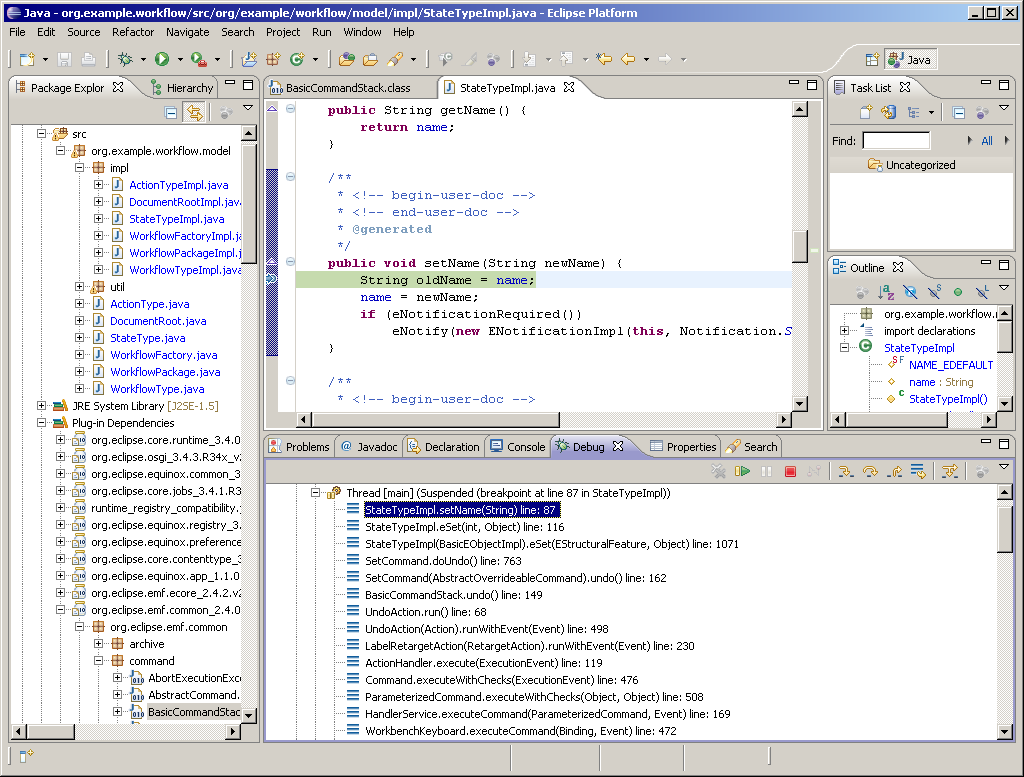Click the Step Return debug icon
Viewport: 1024px width, 777px height.
[895, 471]
